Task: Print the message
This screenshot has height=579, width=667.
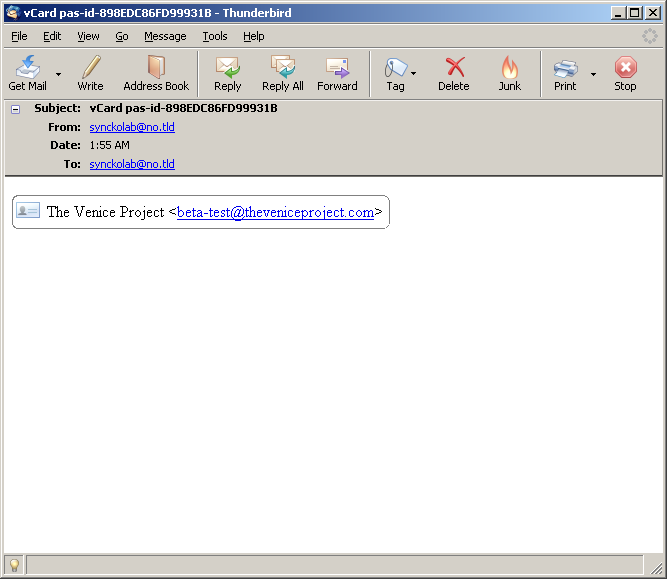Action: (565, 73)
